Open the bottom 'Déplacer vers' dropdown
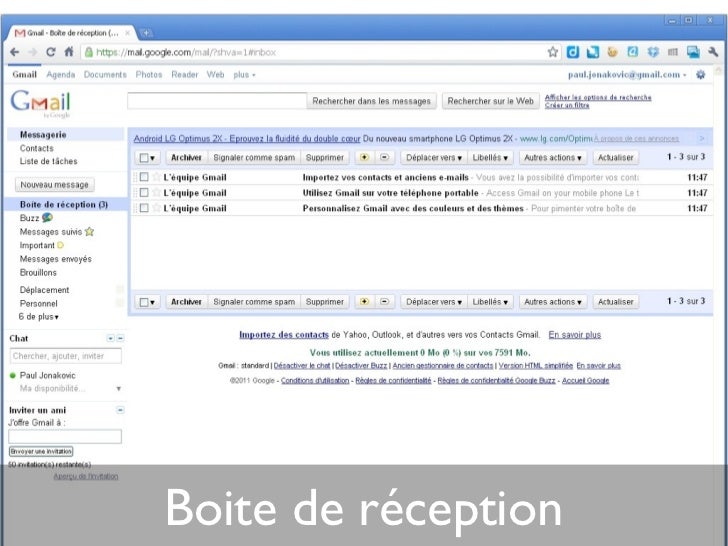This screenshot has width=728, height=546. click(x=434, y=302)
